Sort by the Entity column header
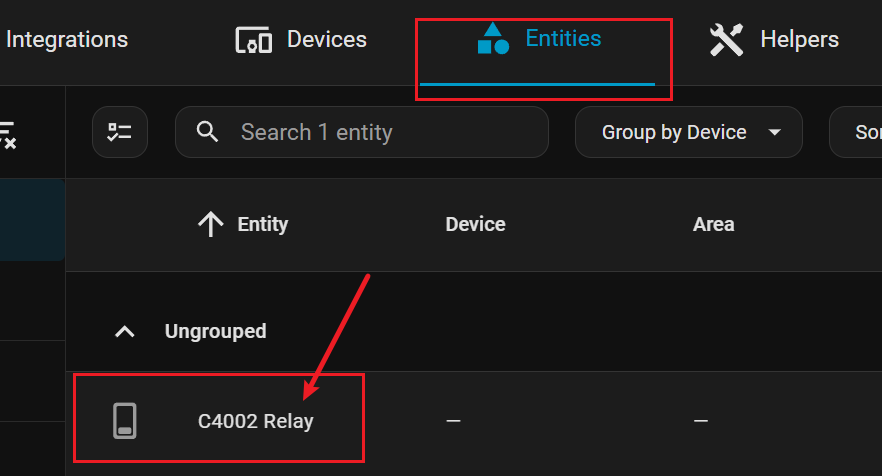 (262, 225)
